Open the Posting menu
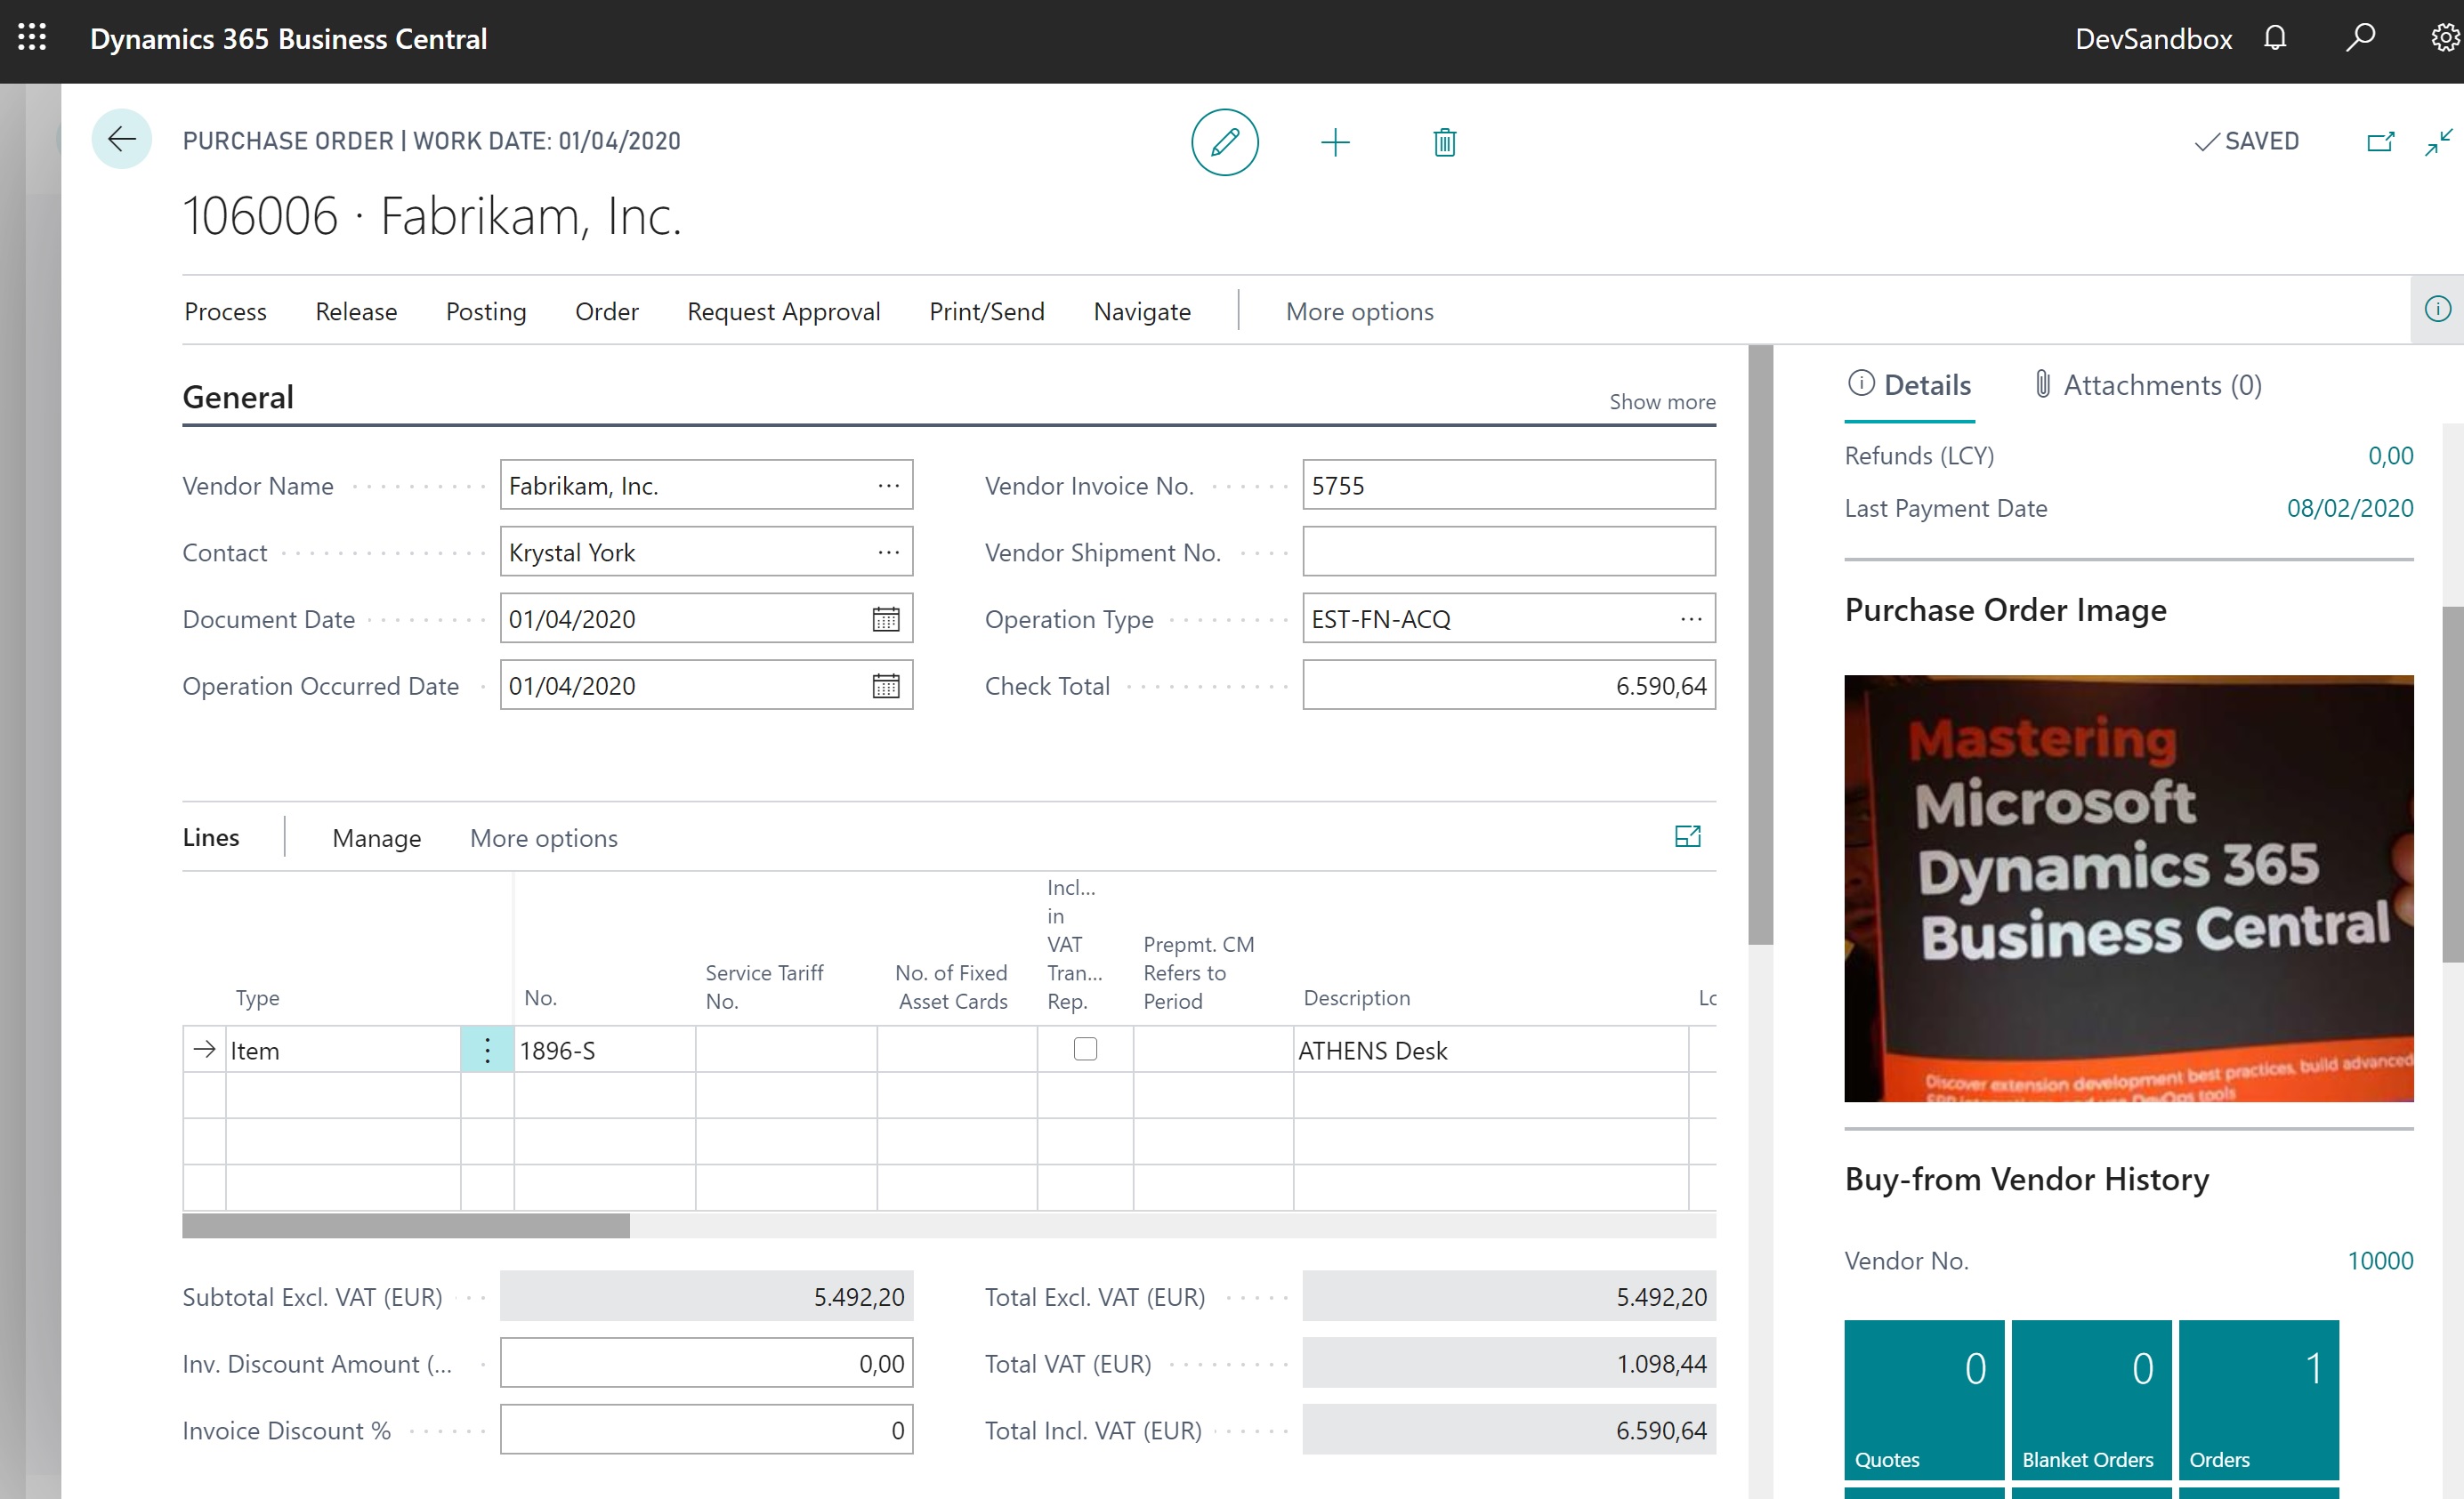The image size is (2464, 1499). [x=486, y=312]
